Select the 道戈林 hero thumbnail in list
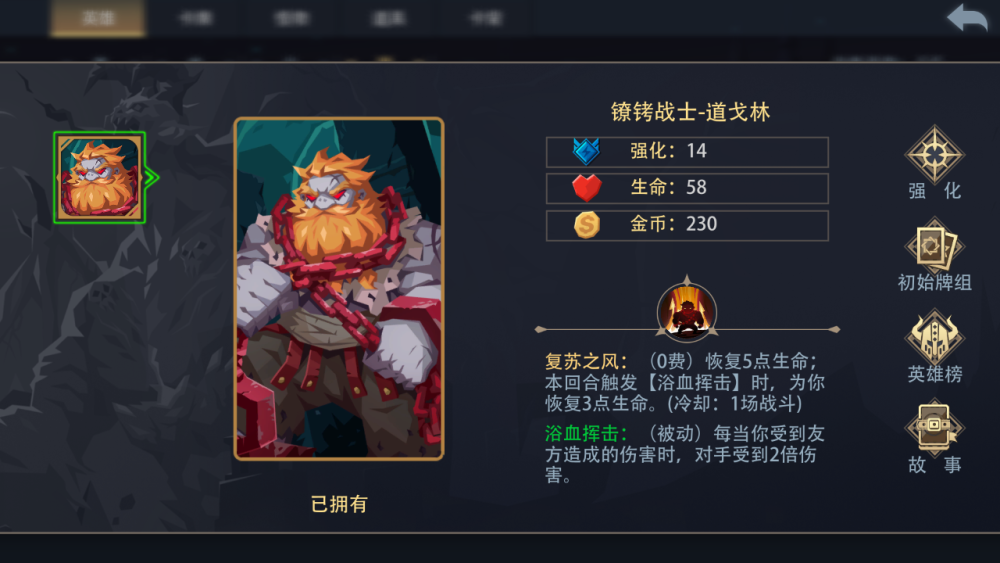 point(99,178)
